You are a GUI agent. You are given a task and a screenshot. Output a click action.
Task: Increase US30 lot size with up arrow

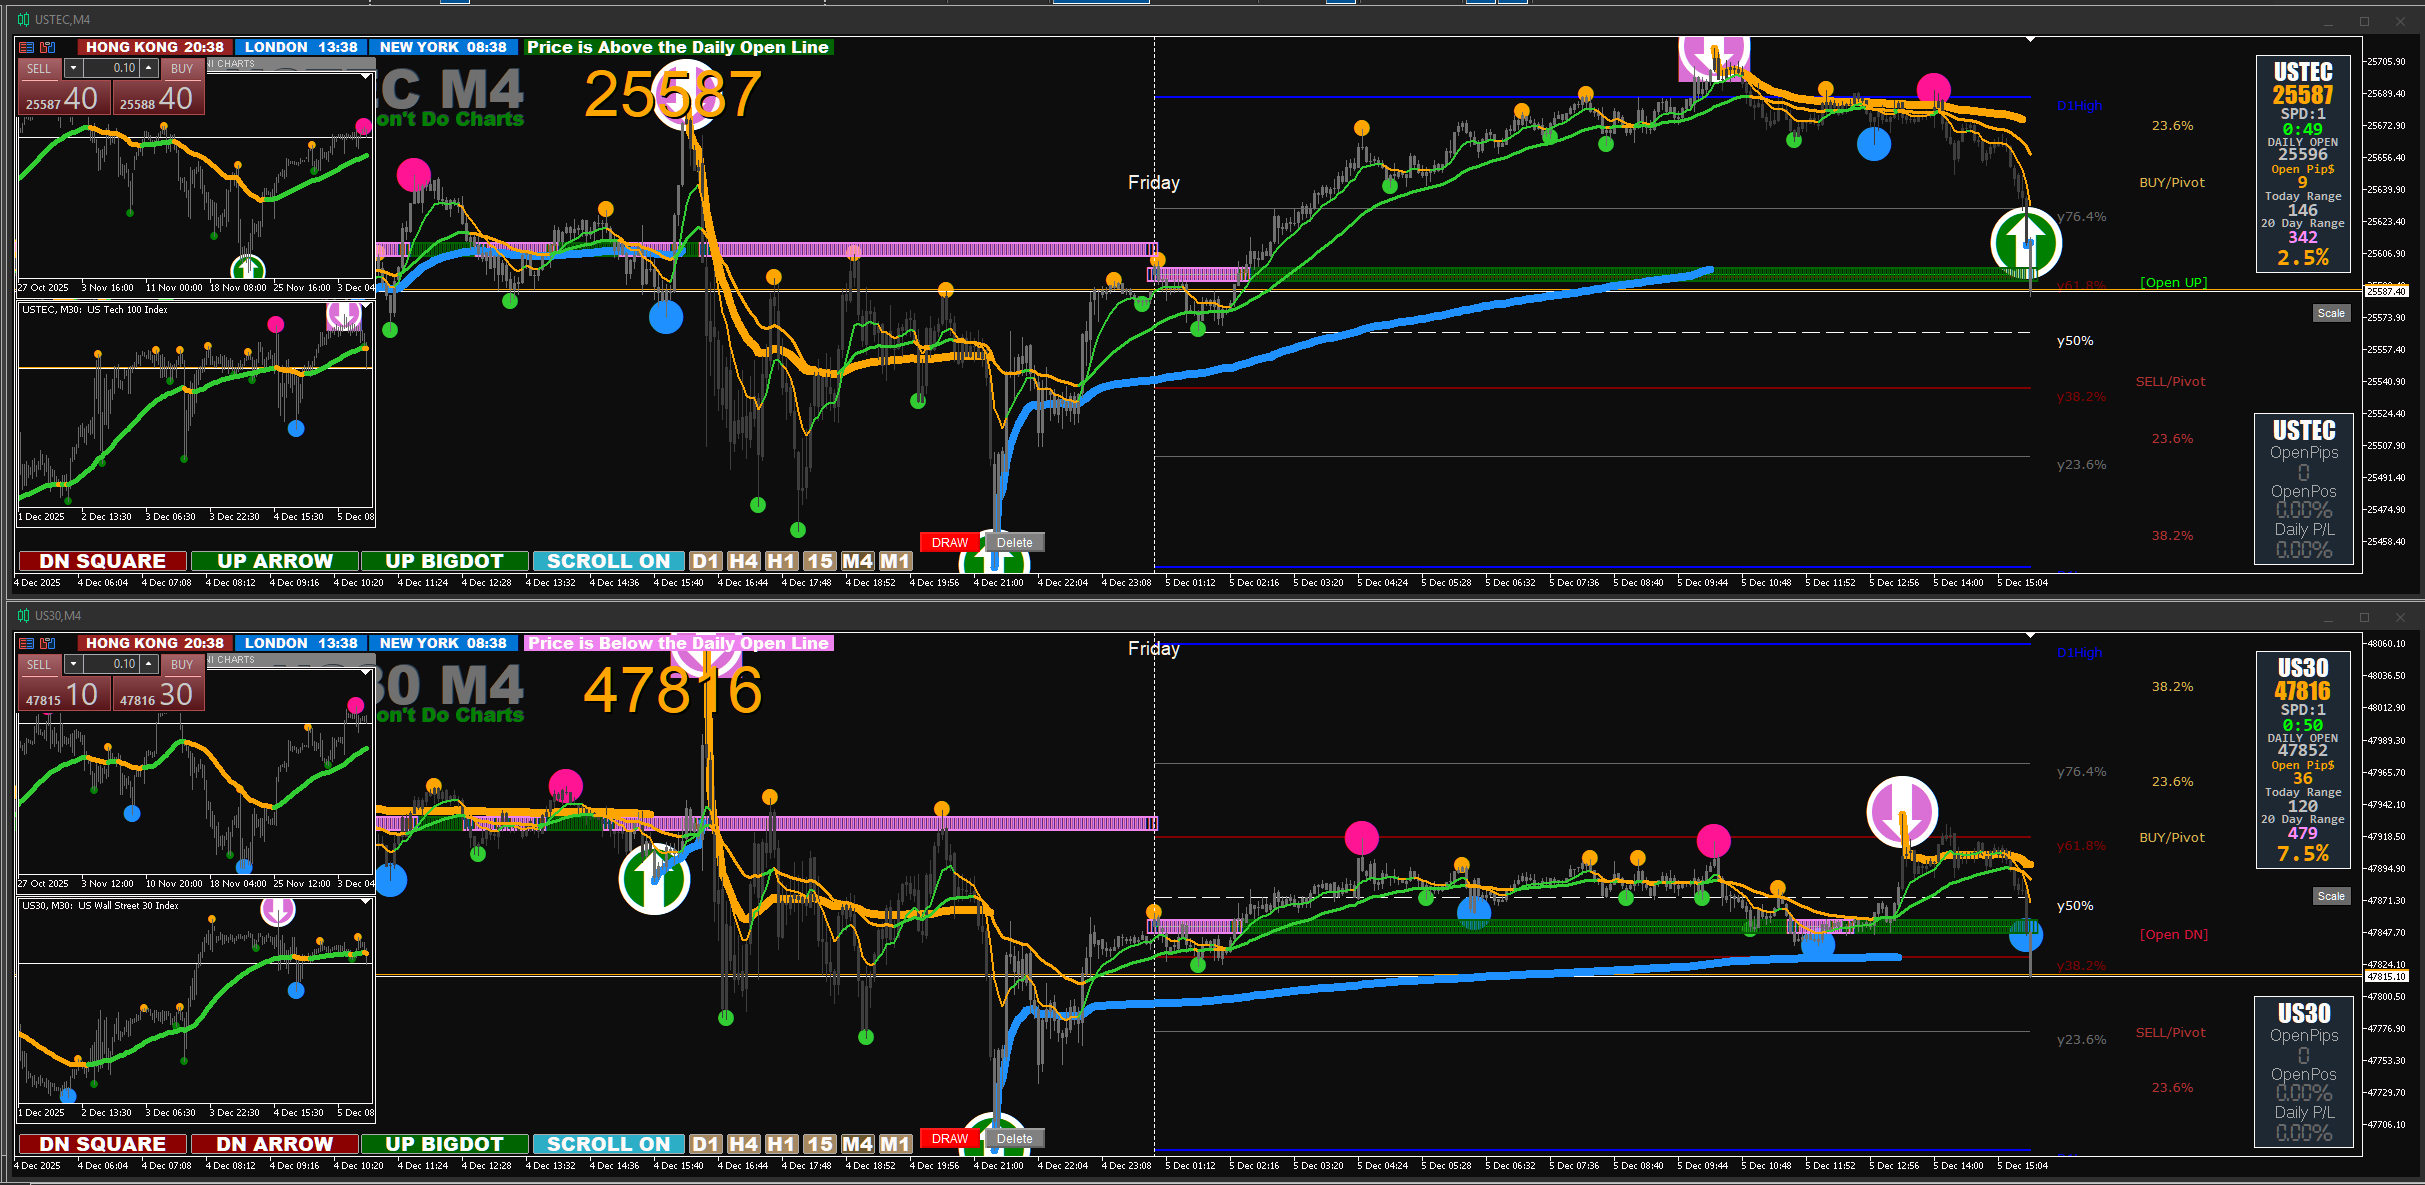click(x=149, y=664)
